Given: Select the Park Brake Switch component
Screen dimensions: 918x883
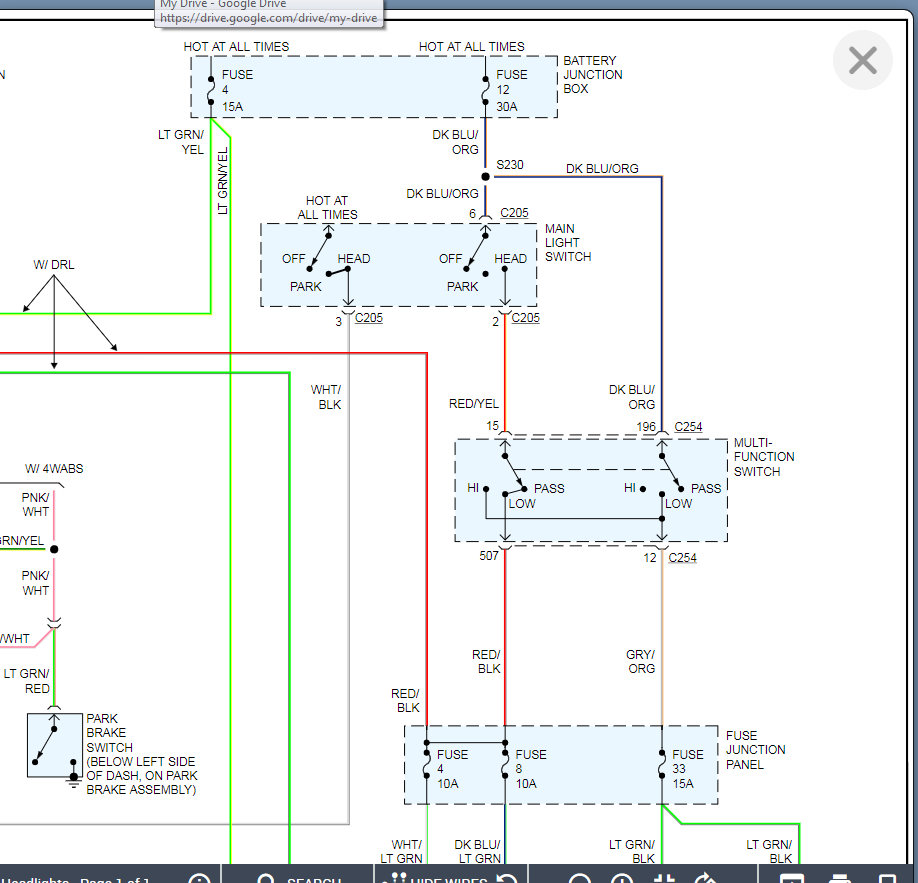Looking at the screenshot, I should coord(54,745).
